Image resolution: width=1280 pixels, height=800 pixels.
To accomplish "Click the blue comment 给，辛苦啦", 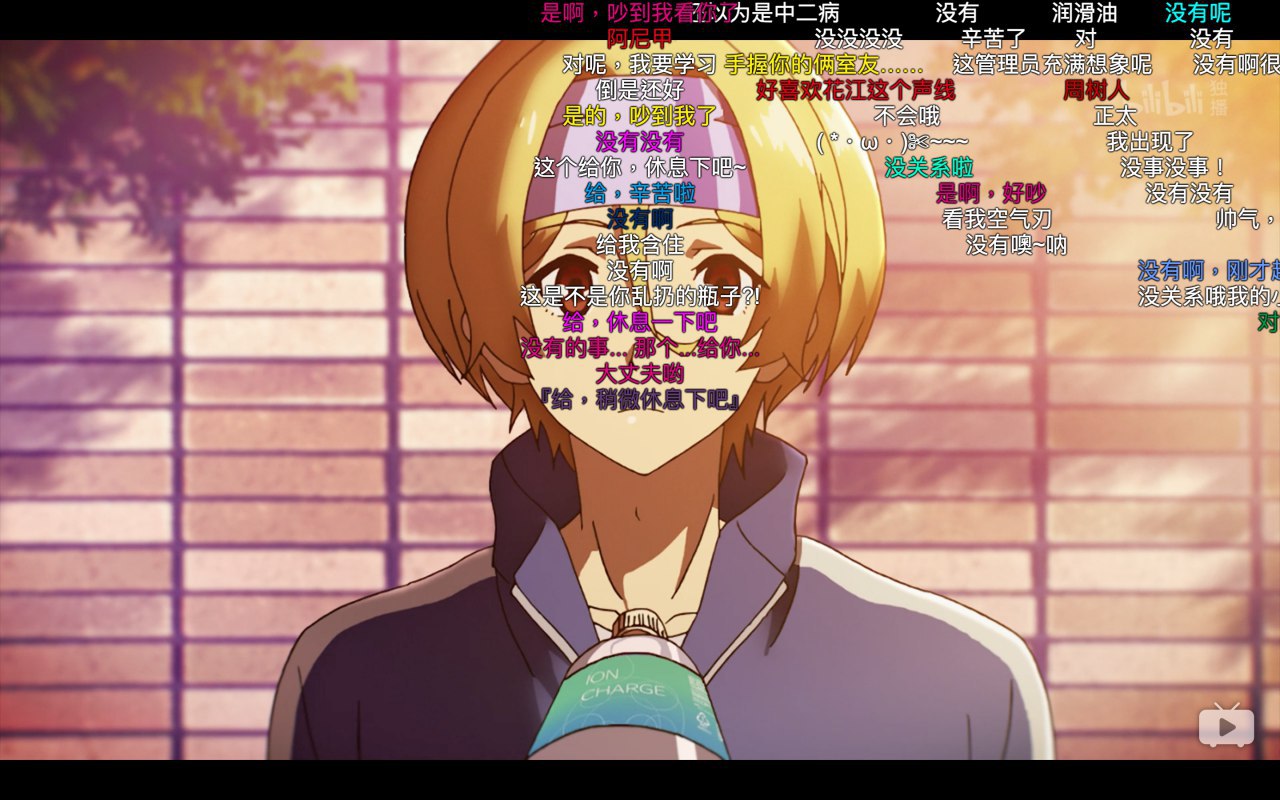I will tap(640, 193).
